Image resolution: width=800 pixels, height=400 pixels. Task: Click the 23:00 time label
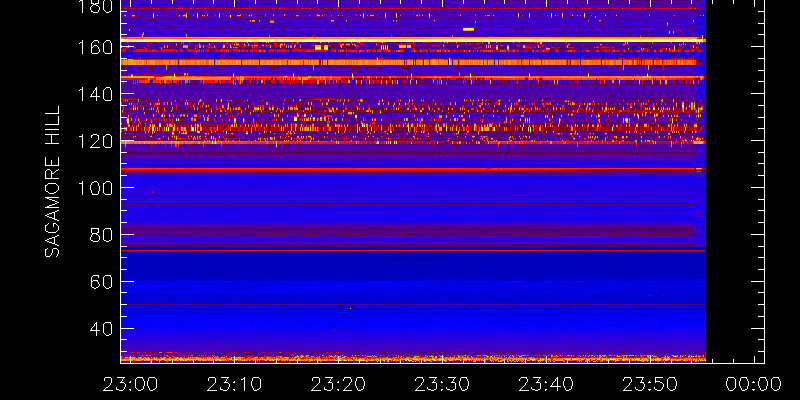pos(130,384)
